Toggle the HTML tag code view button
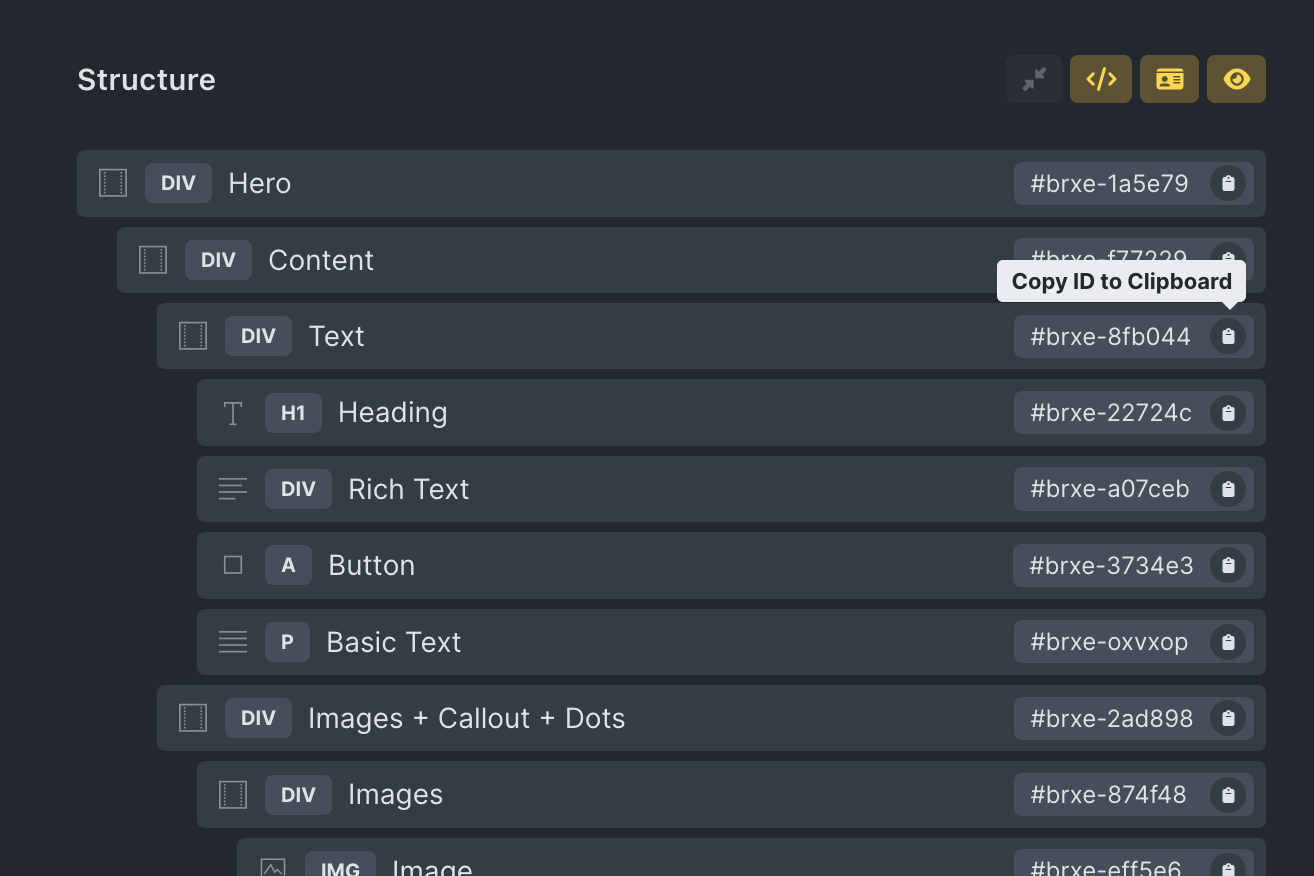 [1101, 79]
